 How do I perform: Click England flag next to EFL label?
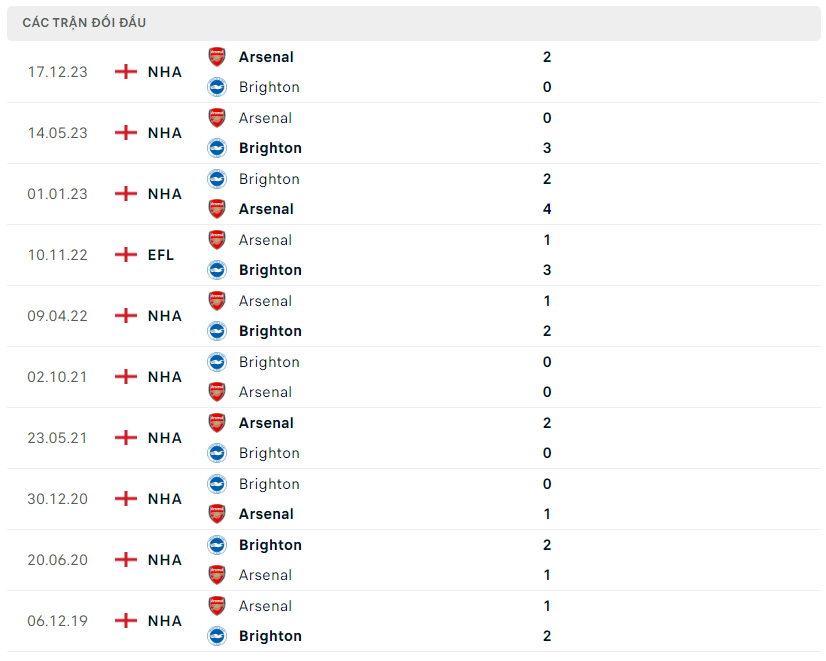click(126, 255)
